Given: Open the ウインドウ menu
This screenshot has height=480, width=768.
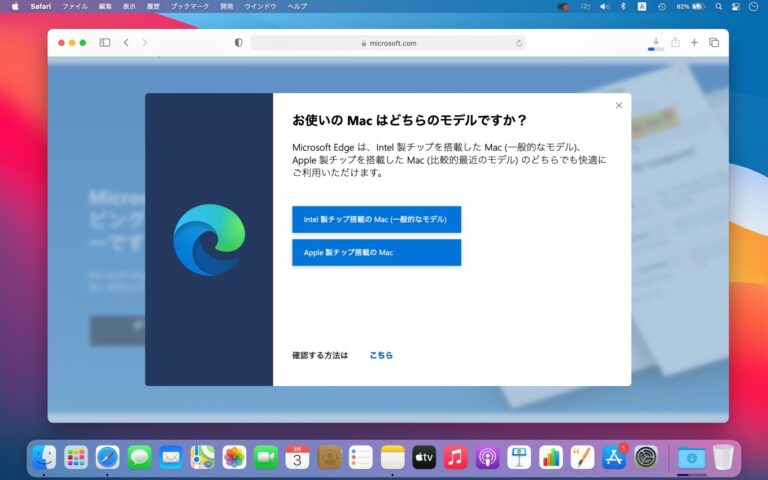Looking at the screenshot, I should pos(260,6).
